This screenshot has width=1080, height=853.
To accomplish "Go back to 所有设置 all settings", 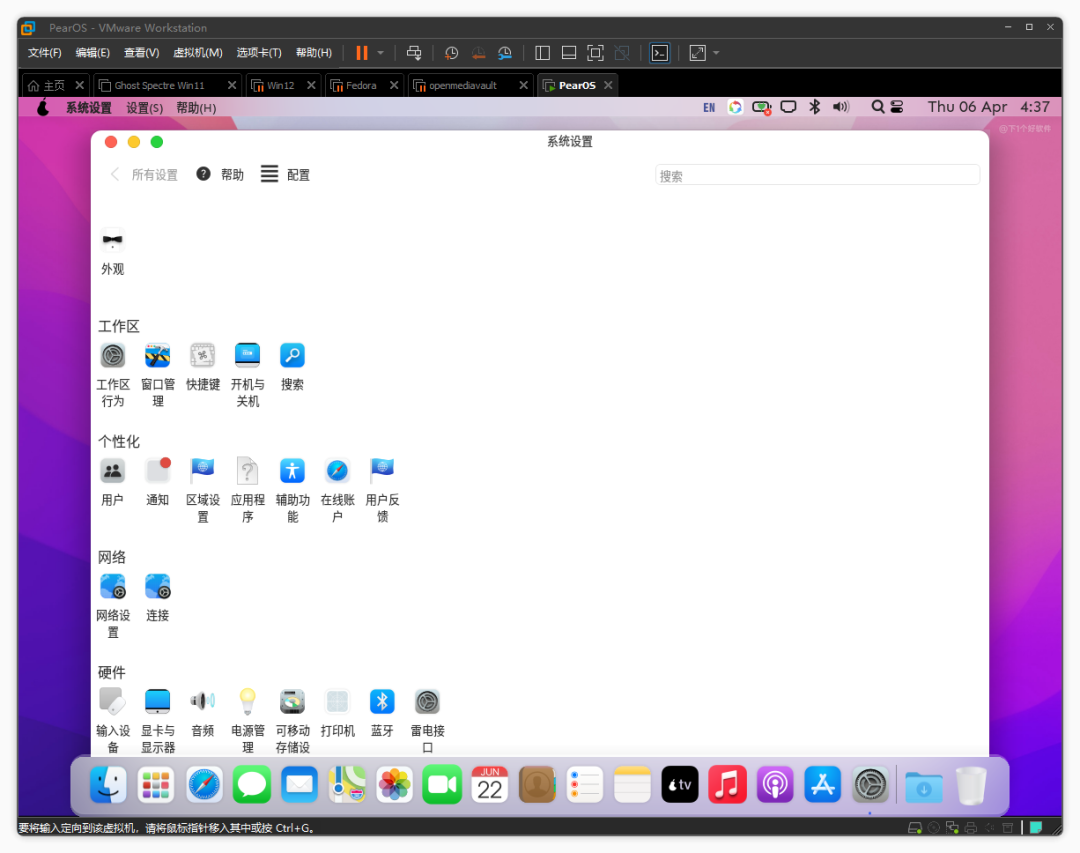I will pyautogui.click(x=144, y=175).
